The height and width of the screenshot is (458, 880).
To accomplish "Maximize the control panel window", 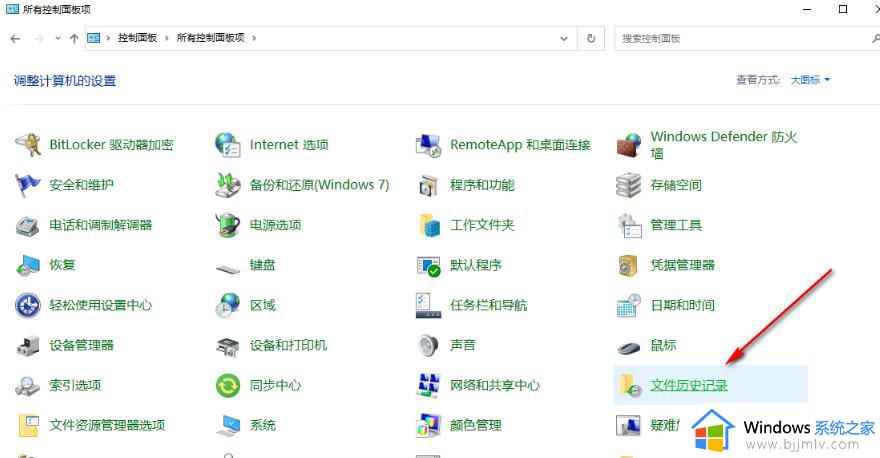I will 843,9.
